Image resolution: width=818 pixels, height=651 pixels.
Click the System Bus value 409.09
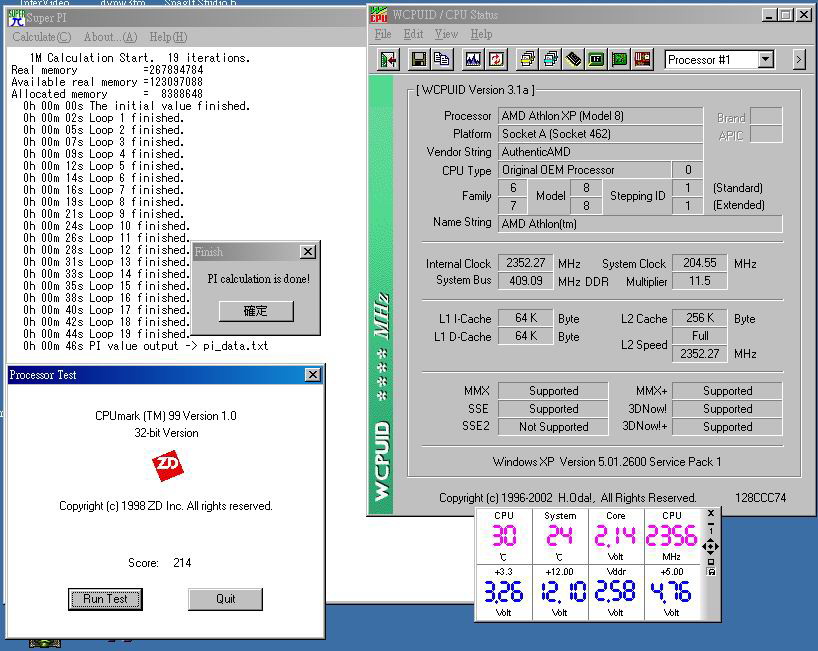pyautogui.click(x=525, y=281)
